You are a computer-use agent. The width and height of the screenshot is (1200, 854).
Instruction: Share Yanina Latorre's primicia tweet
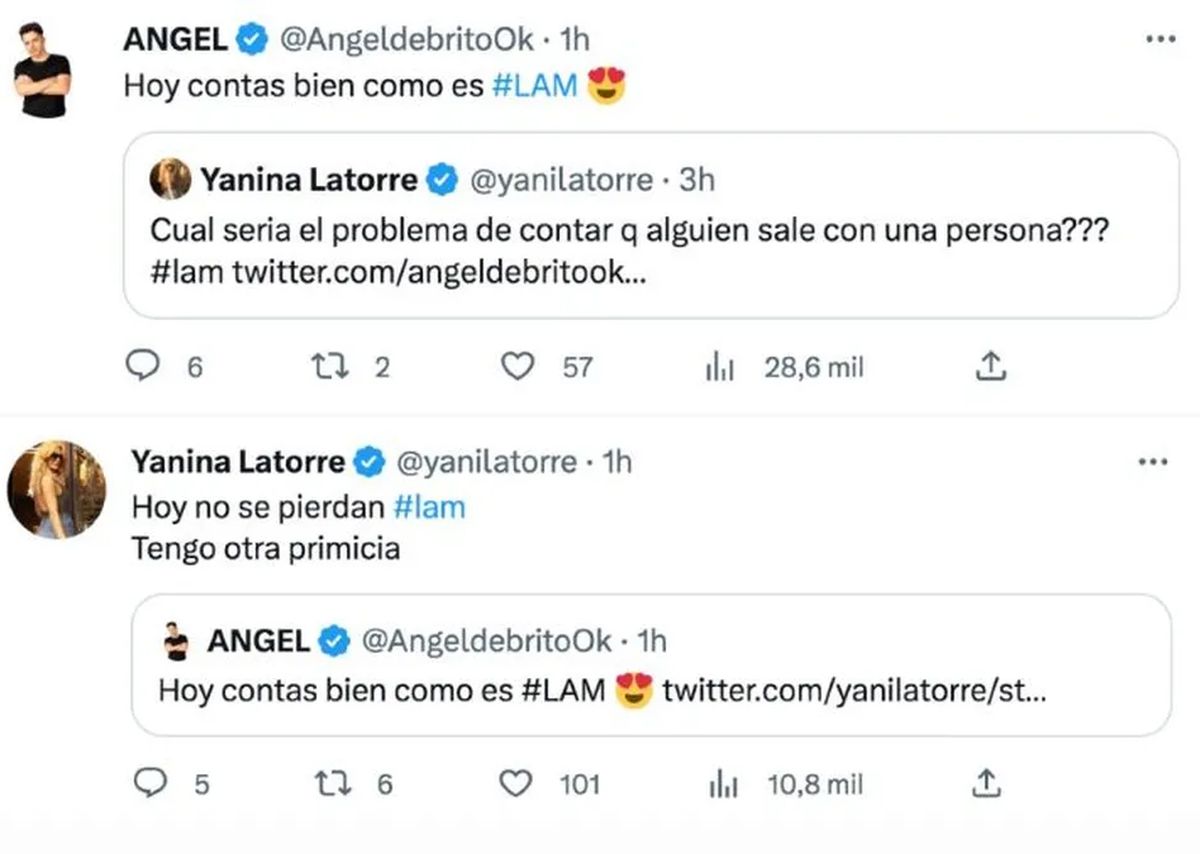pos(988,783)
